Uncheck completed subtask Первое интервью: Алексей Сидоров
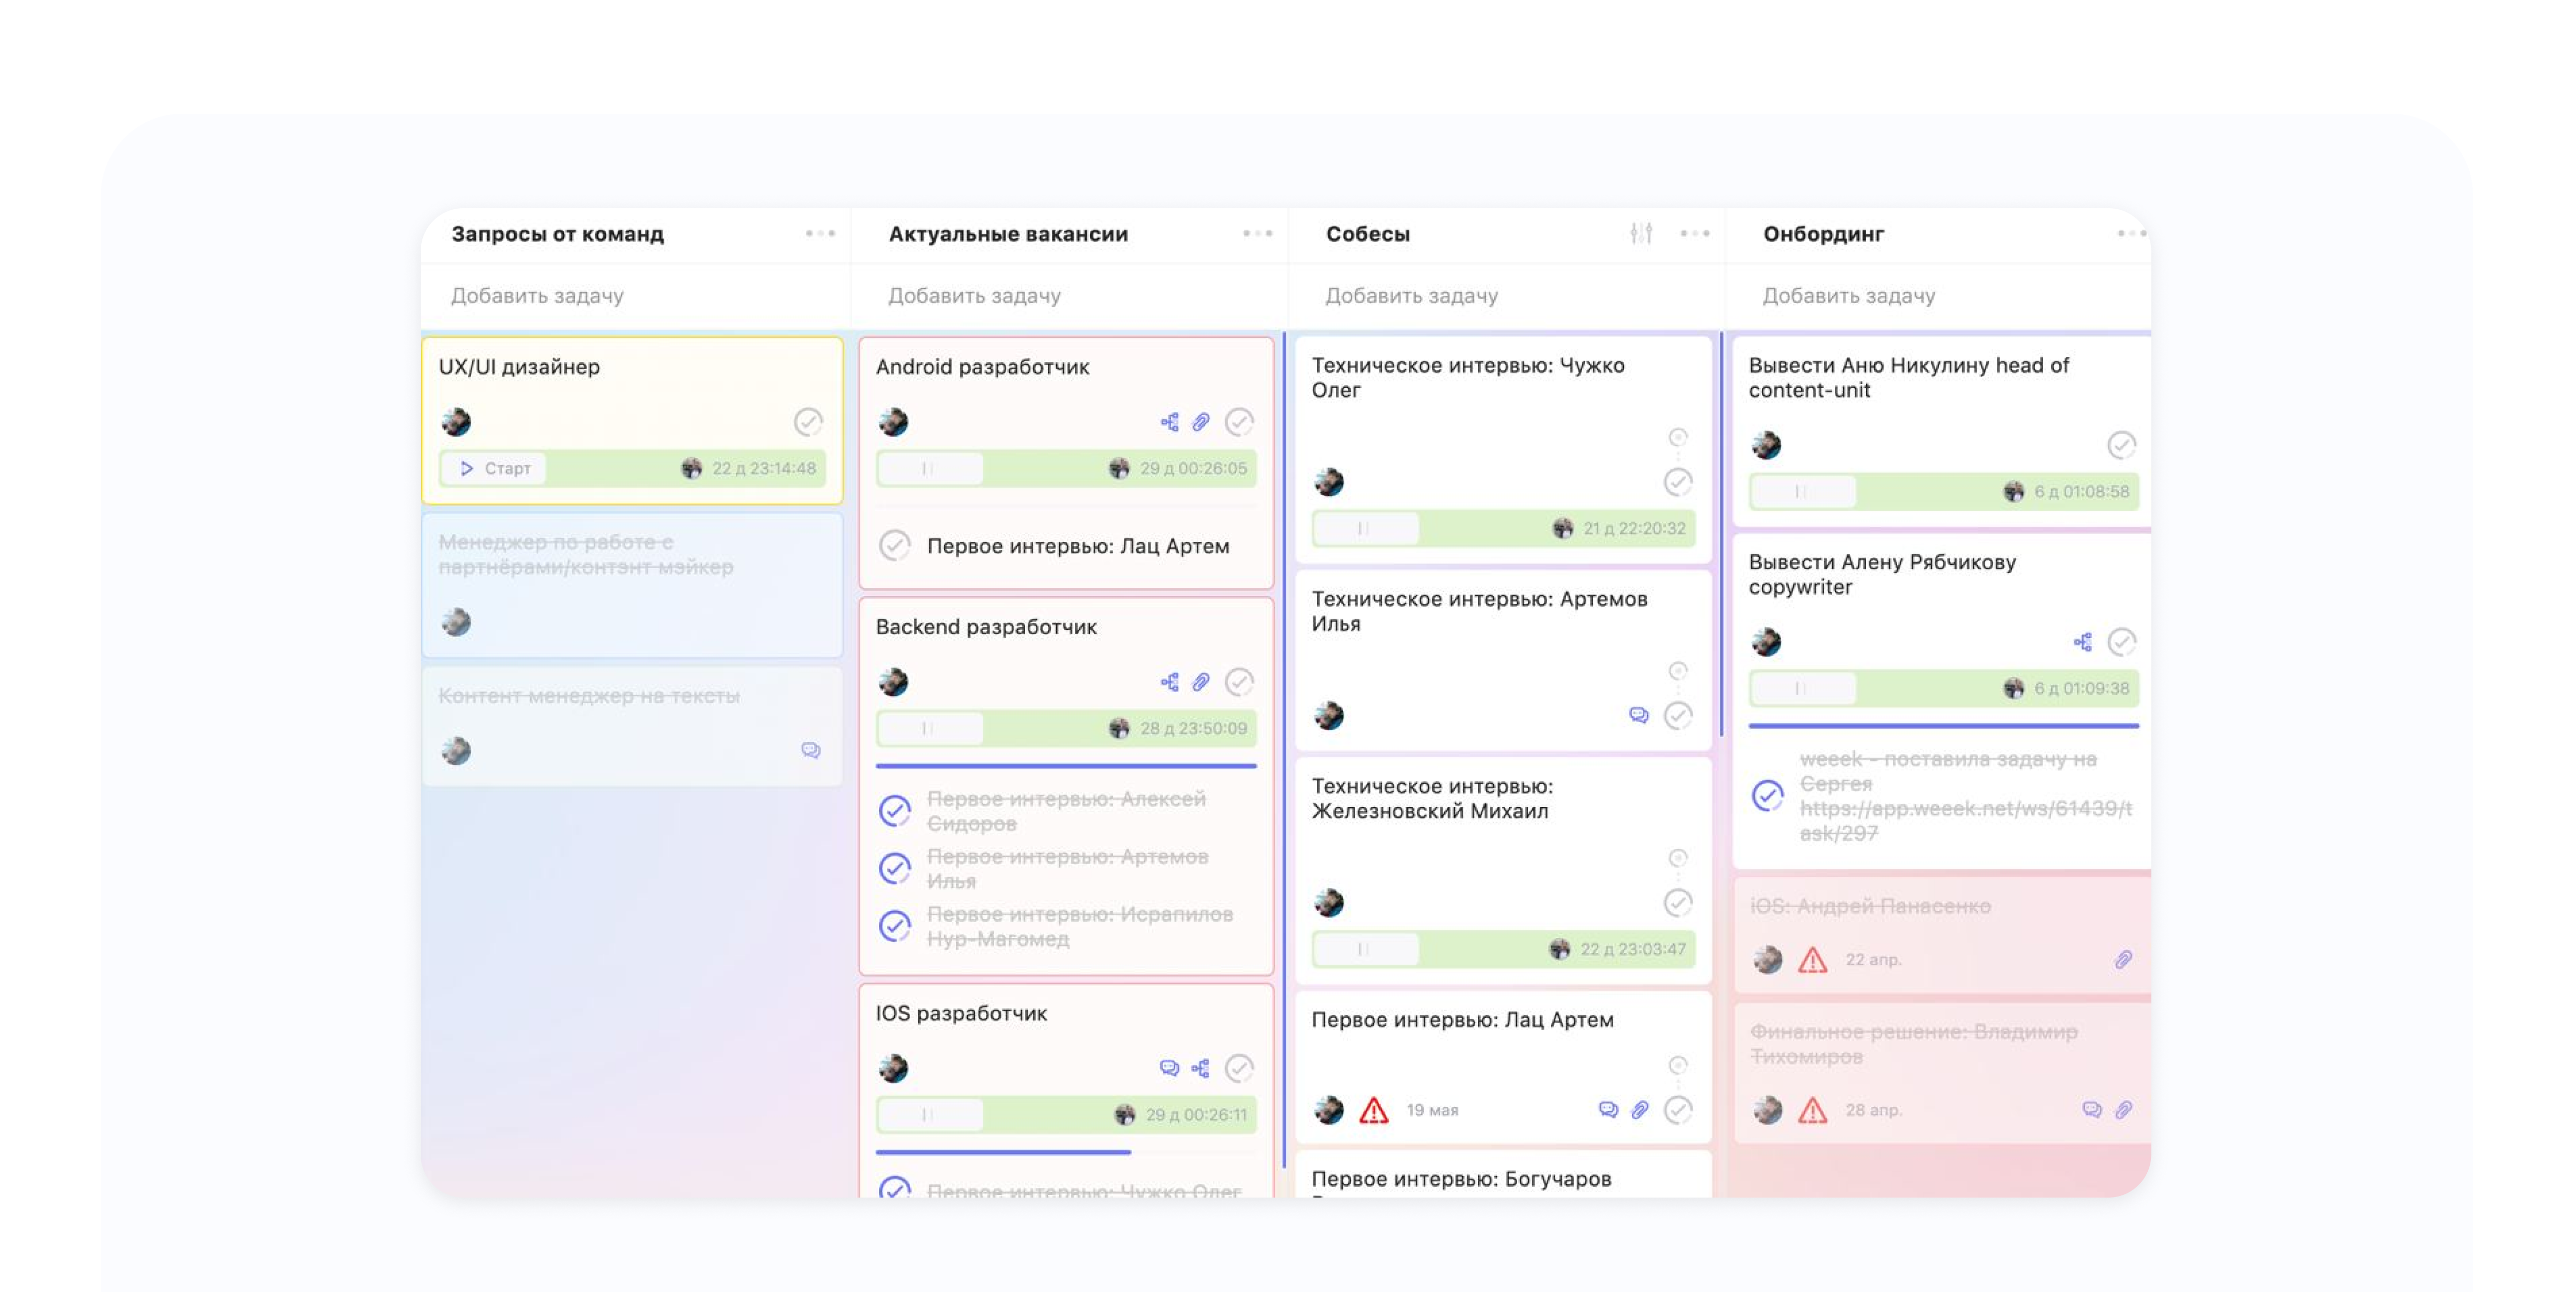The width and height of the screenshot is (2576, 1292). (894, 811)
